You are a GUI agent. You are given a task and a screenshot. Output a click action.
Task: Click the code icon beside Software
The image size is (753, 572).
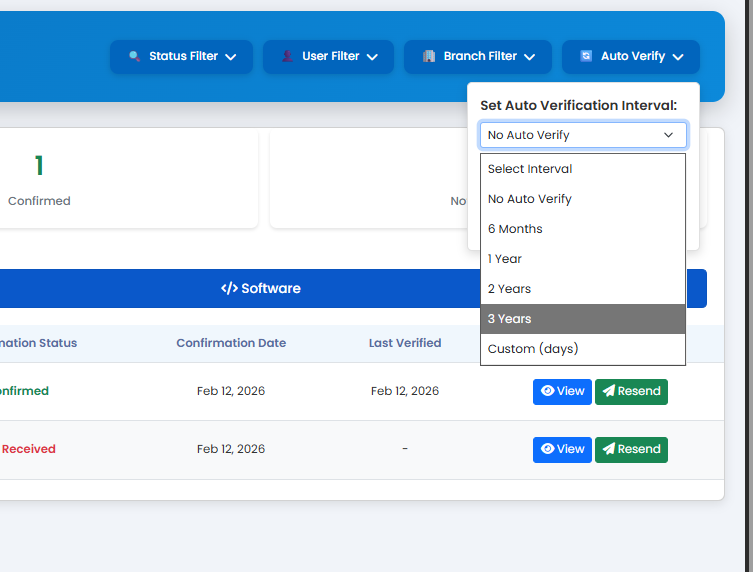coord(230,288)
